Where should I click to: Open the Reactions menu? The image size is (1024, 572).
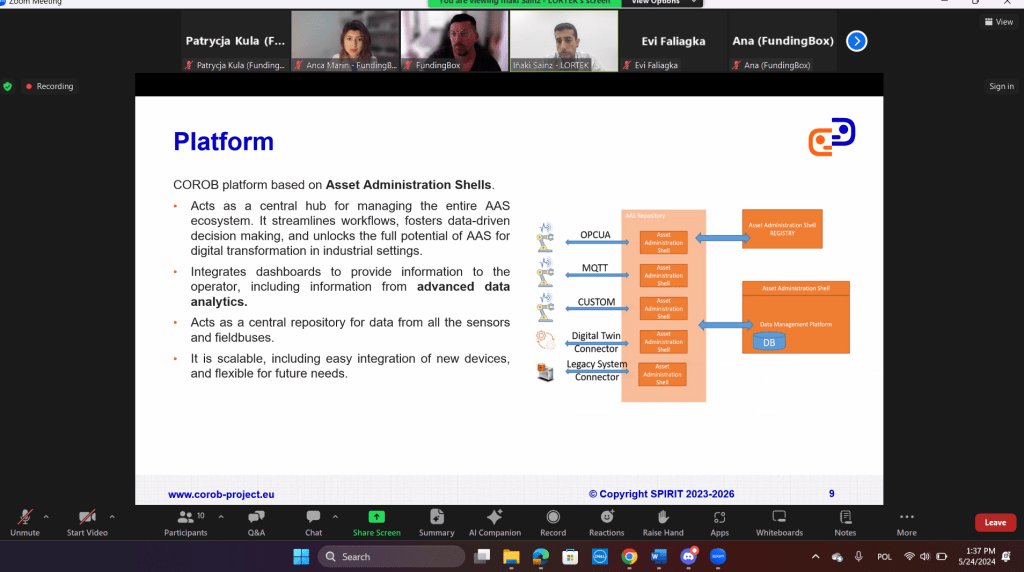(606, 518)
